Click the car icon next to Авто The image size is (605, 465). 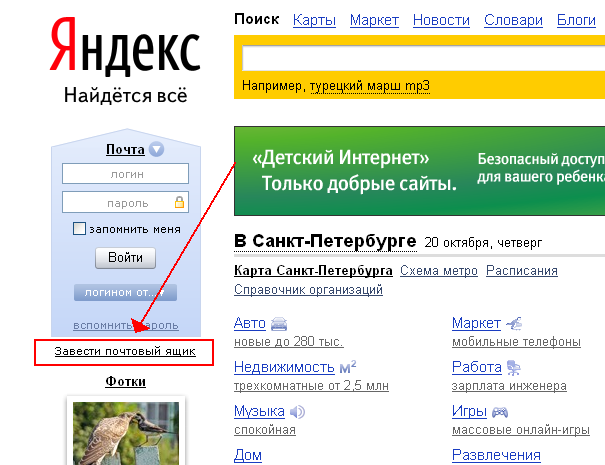(x=279, y=324)
